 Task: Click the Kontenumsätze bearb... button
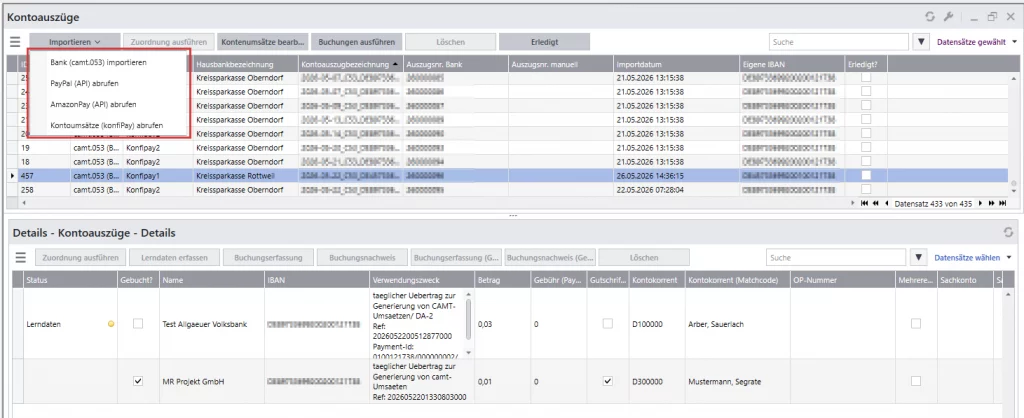263,42
